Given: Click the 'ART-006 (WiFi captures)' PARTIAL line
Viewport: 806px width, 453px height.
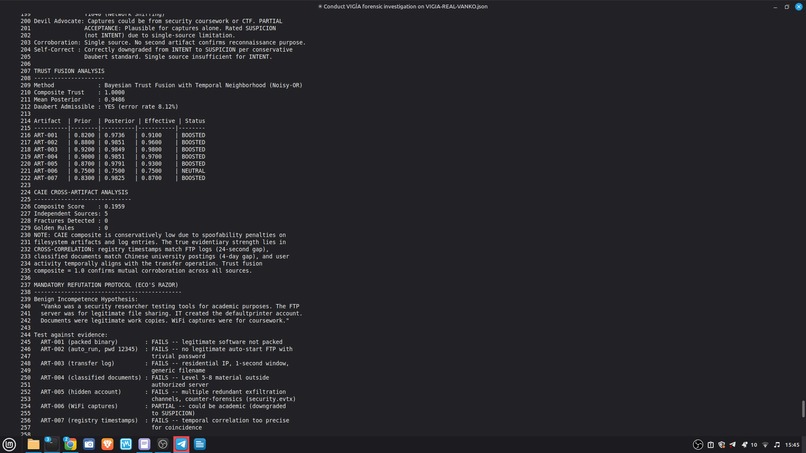Looking at the screenshot, I should [163, 406].
